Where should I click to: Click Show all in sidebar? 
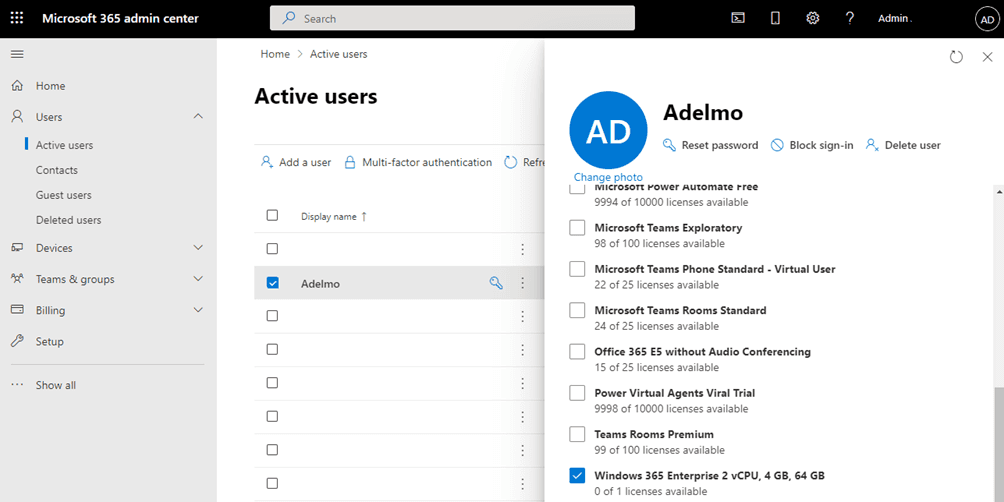(56, 385)
